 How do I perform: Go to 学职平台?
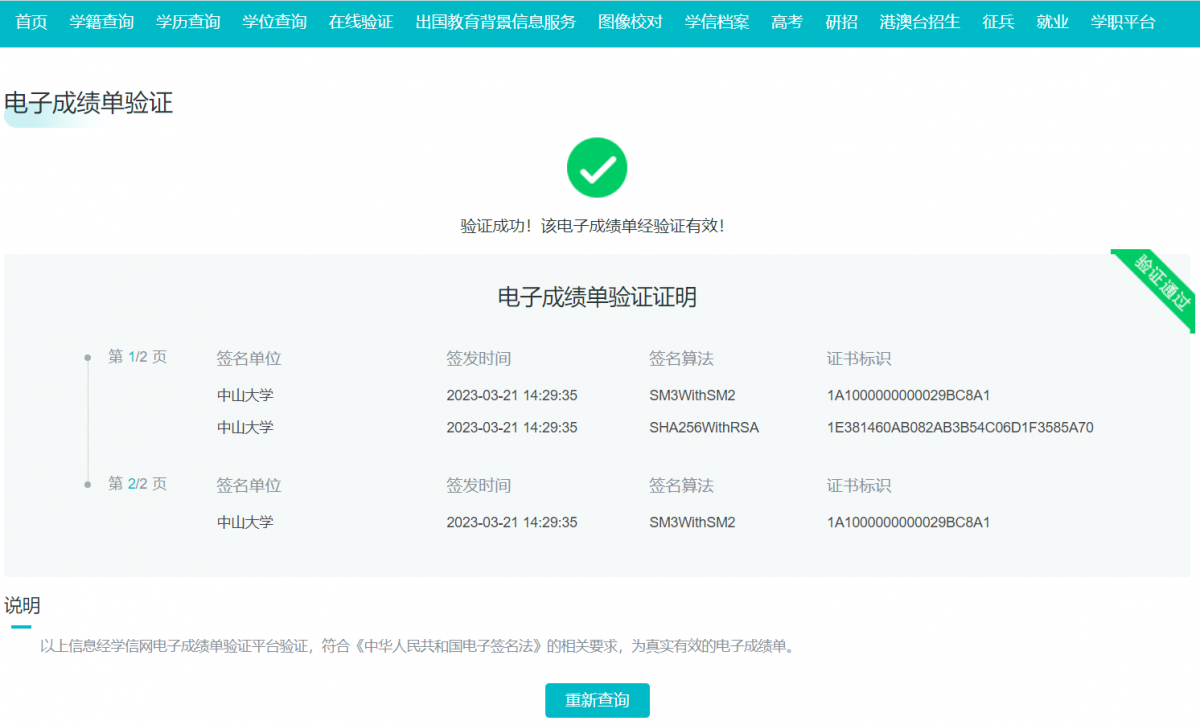click(x=1123, y=22)
